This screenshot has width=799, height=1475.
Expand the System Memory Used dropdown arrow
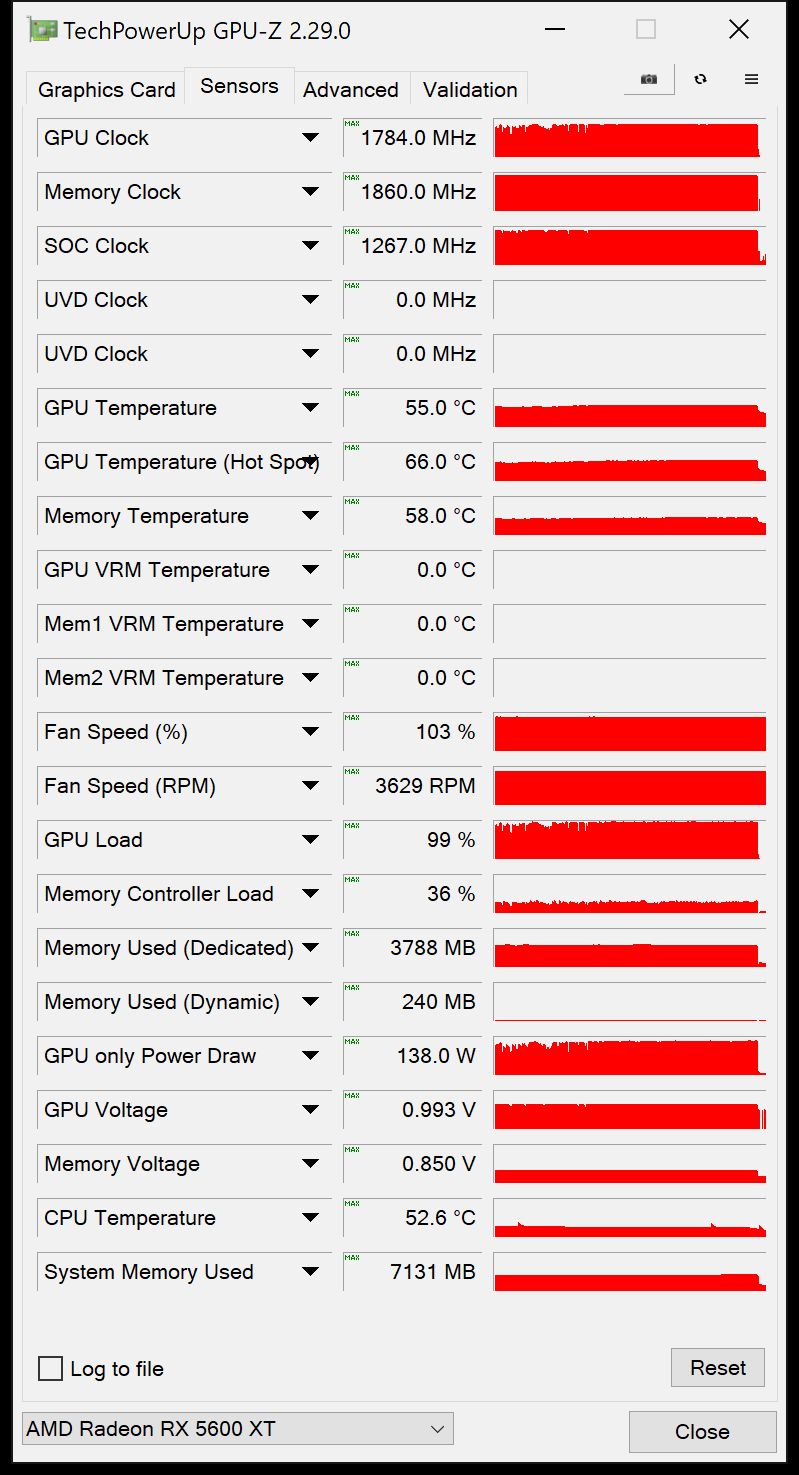(x=310, y=1272)
